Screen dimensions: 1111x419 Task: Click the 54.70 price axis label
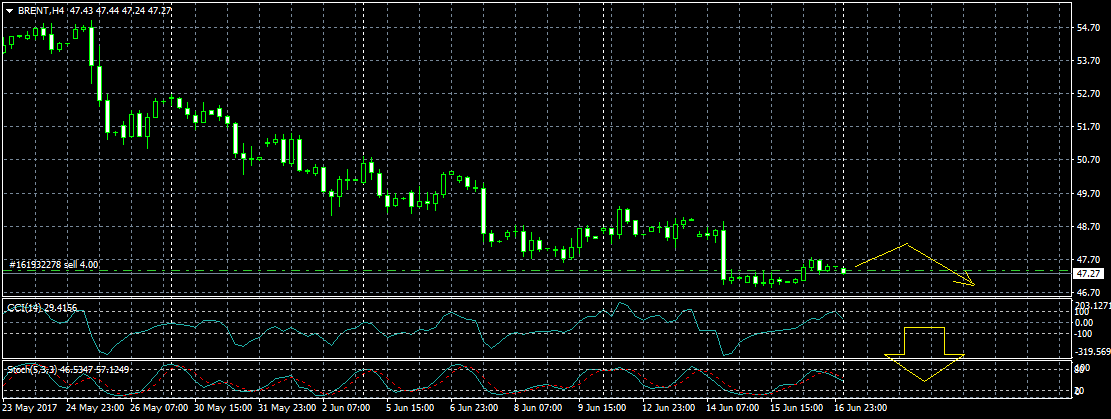point(1088,27)
